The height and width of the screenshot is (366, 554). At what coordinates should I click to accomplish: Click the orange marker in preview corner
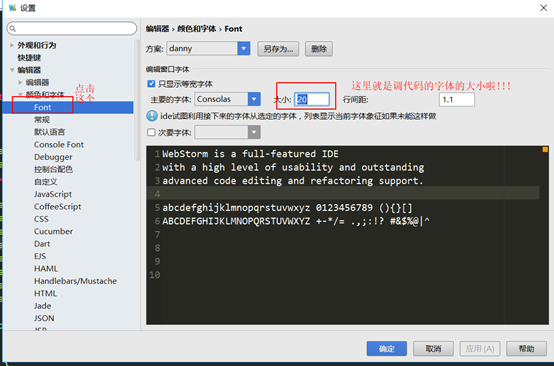coord(545,150)
